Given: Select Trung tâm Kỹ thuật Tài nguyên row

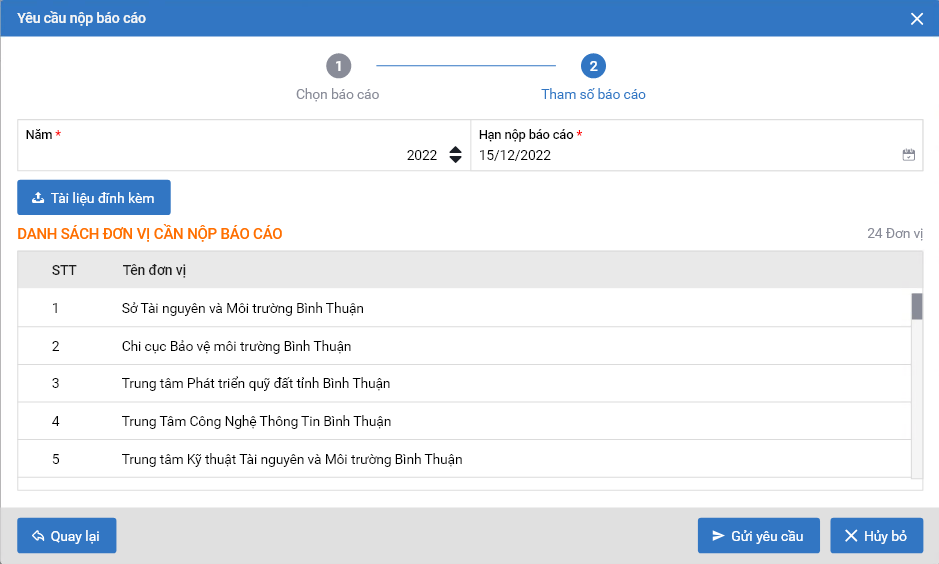Looking at the screenshot, I should [x=291, y=459].
